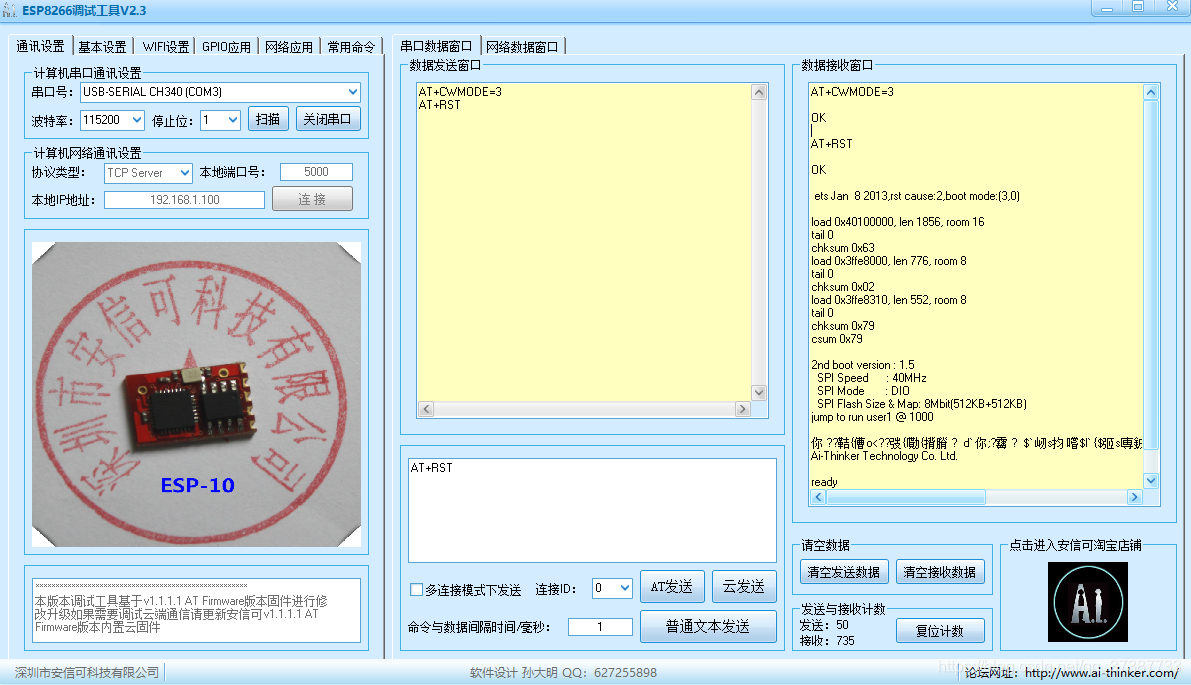Open the WIFI设置 tab

(x=166, y=47)
